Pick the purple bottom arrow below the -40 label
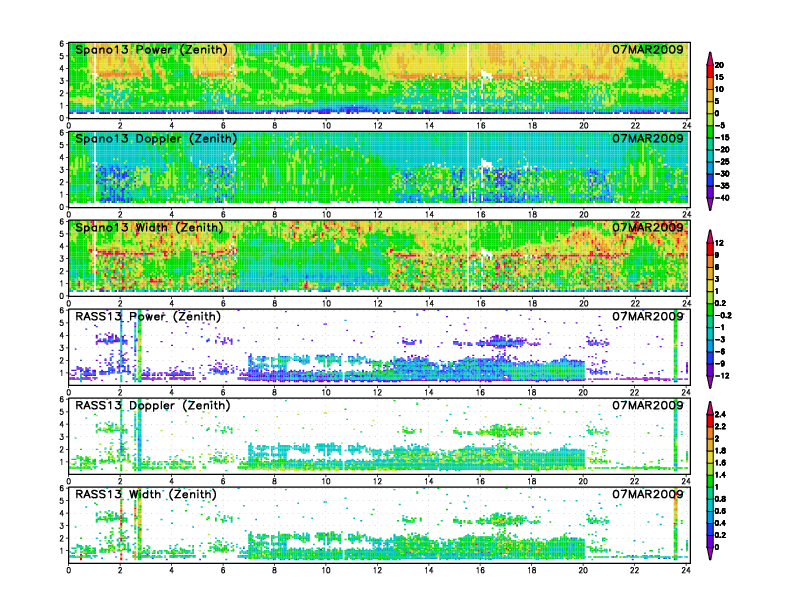 click(710, 204)
